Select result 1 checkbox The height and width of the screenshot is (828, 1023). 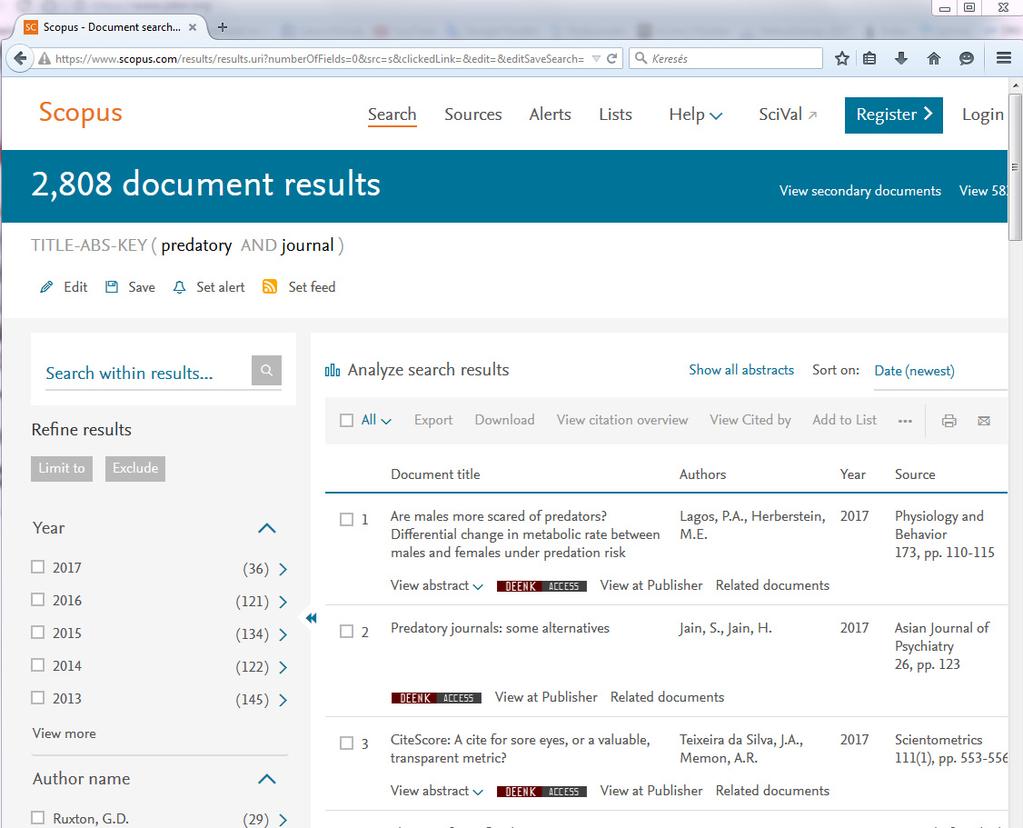coord(346,519)
